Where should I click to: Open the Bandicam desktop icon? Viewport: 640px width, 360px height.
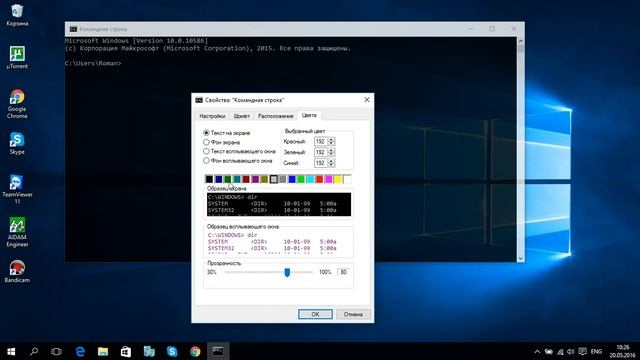[x=17, y=271]
